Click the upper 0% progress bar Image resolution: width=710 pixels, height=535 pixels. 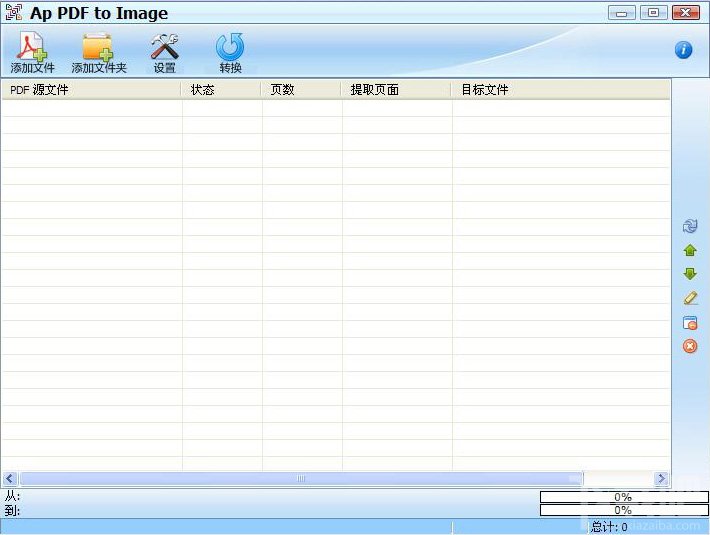click(624, 497)
